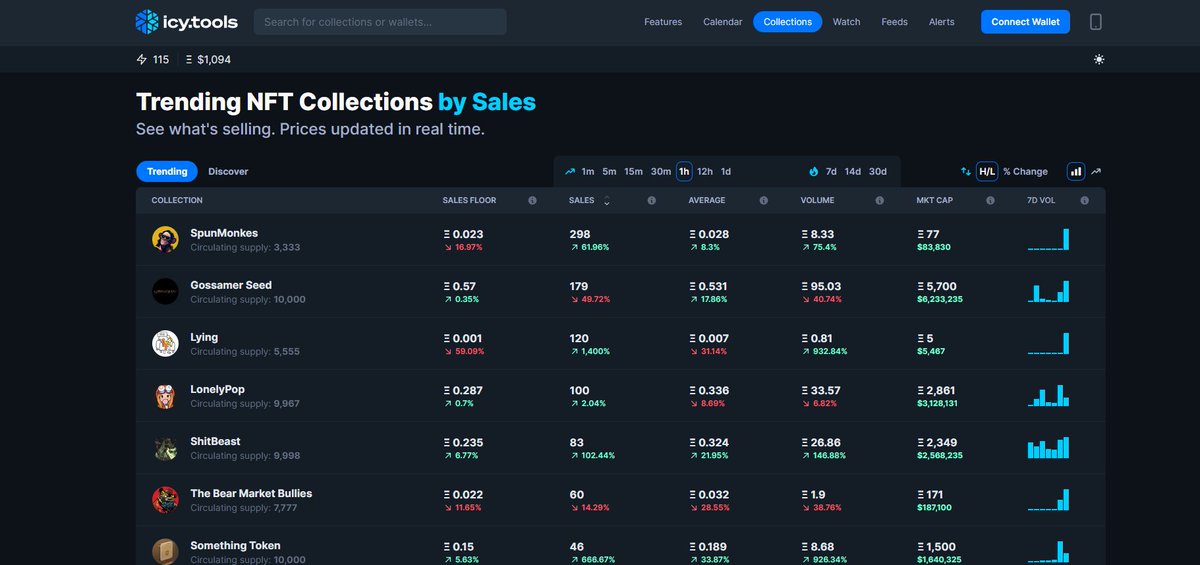This screenshot has height=565, width=1200.
Task: Toggle light mode sun icon
Action: [x=1099, y=60]
